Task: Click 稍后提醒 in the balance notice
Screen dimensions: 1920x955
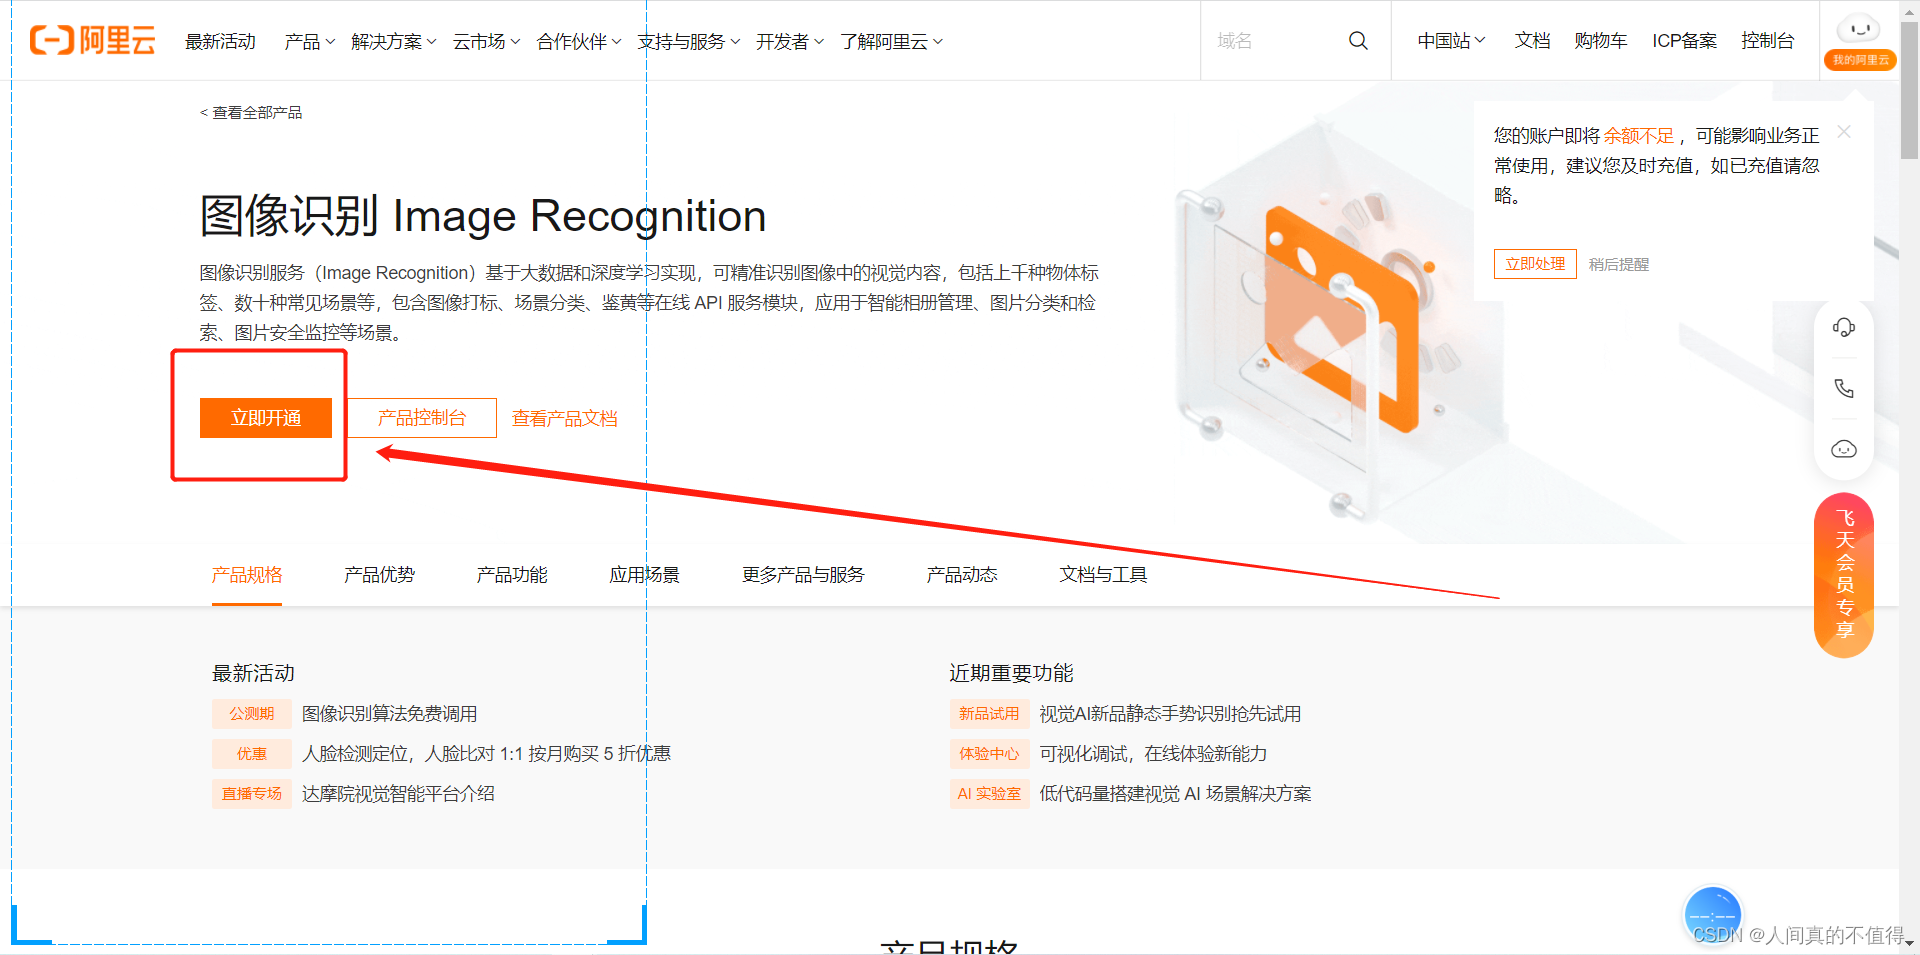Action: 1619,265
